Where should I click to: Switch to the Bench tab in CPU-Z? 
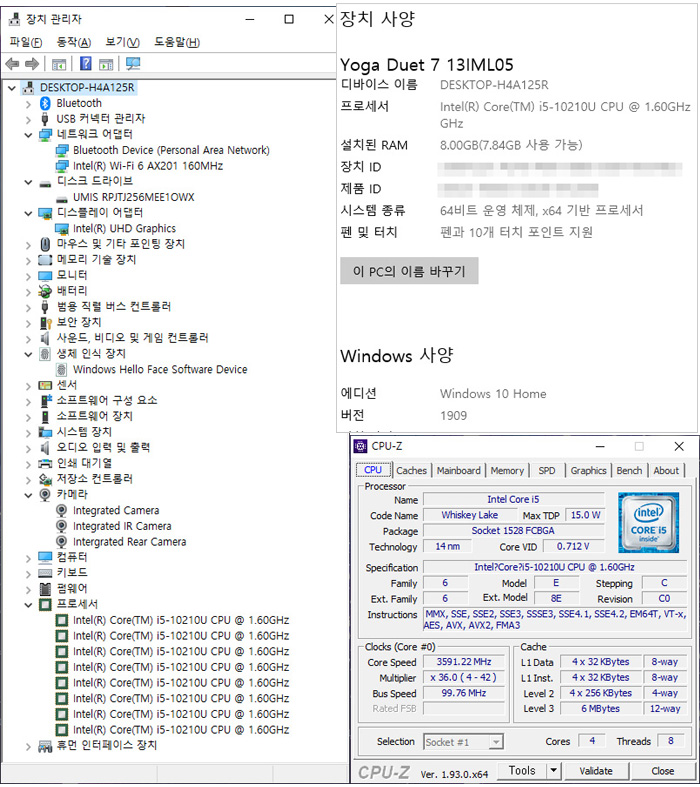[629, 470]
